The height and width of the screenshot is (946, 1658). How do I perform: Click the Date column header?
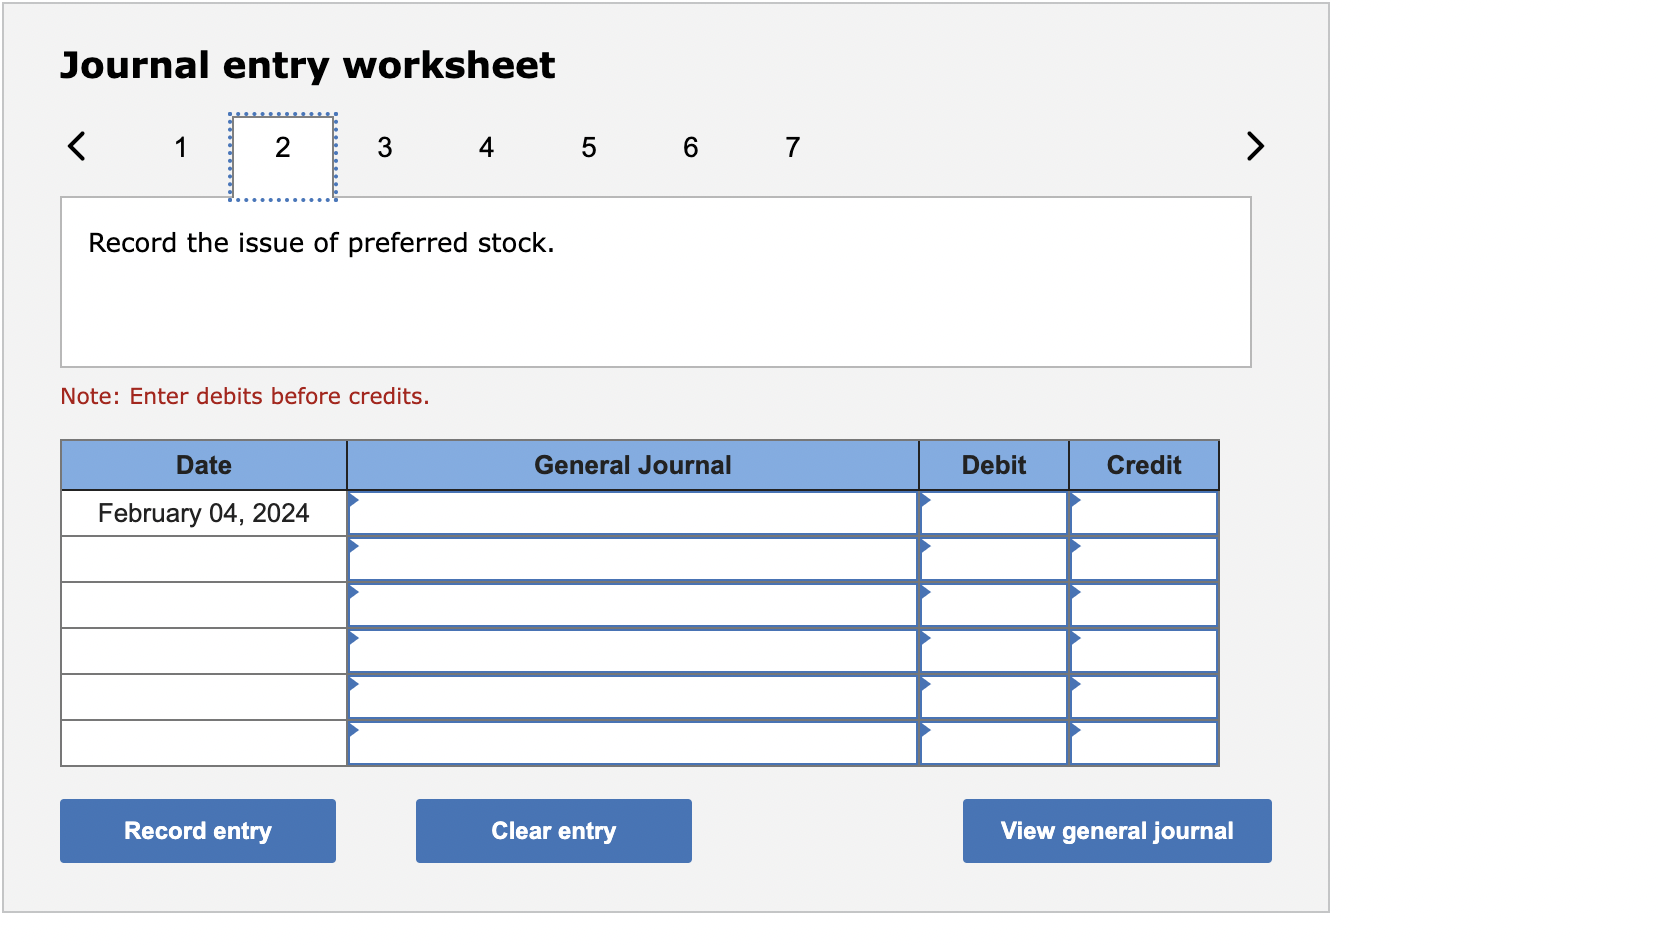pos(204,465)
